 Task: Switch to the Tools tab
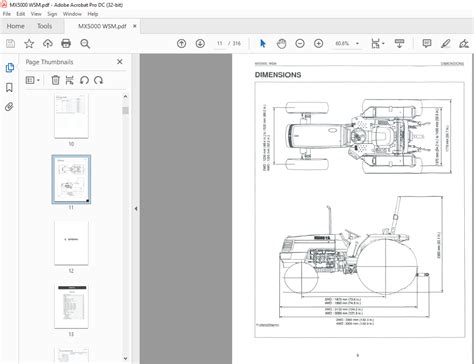coord(44,26)
